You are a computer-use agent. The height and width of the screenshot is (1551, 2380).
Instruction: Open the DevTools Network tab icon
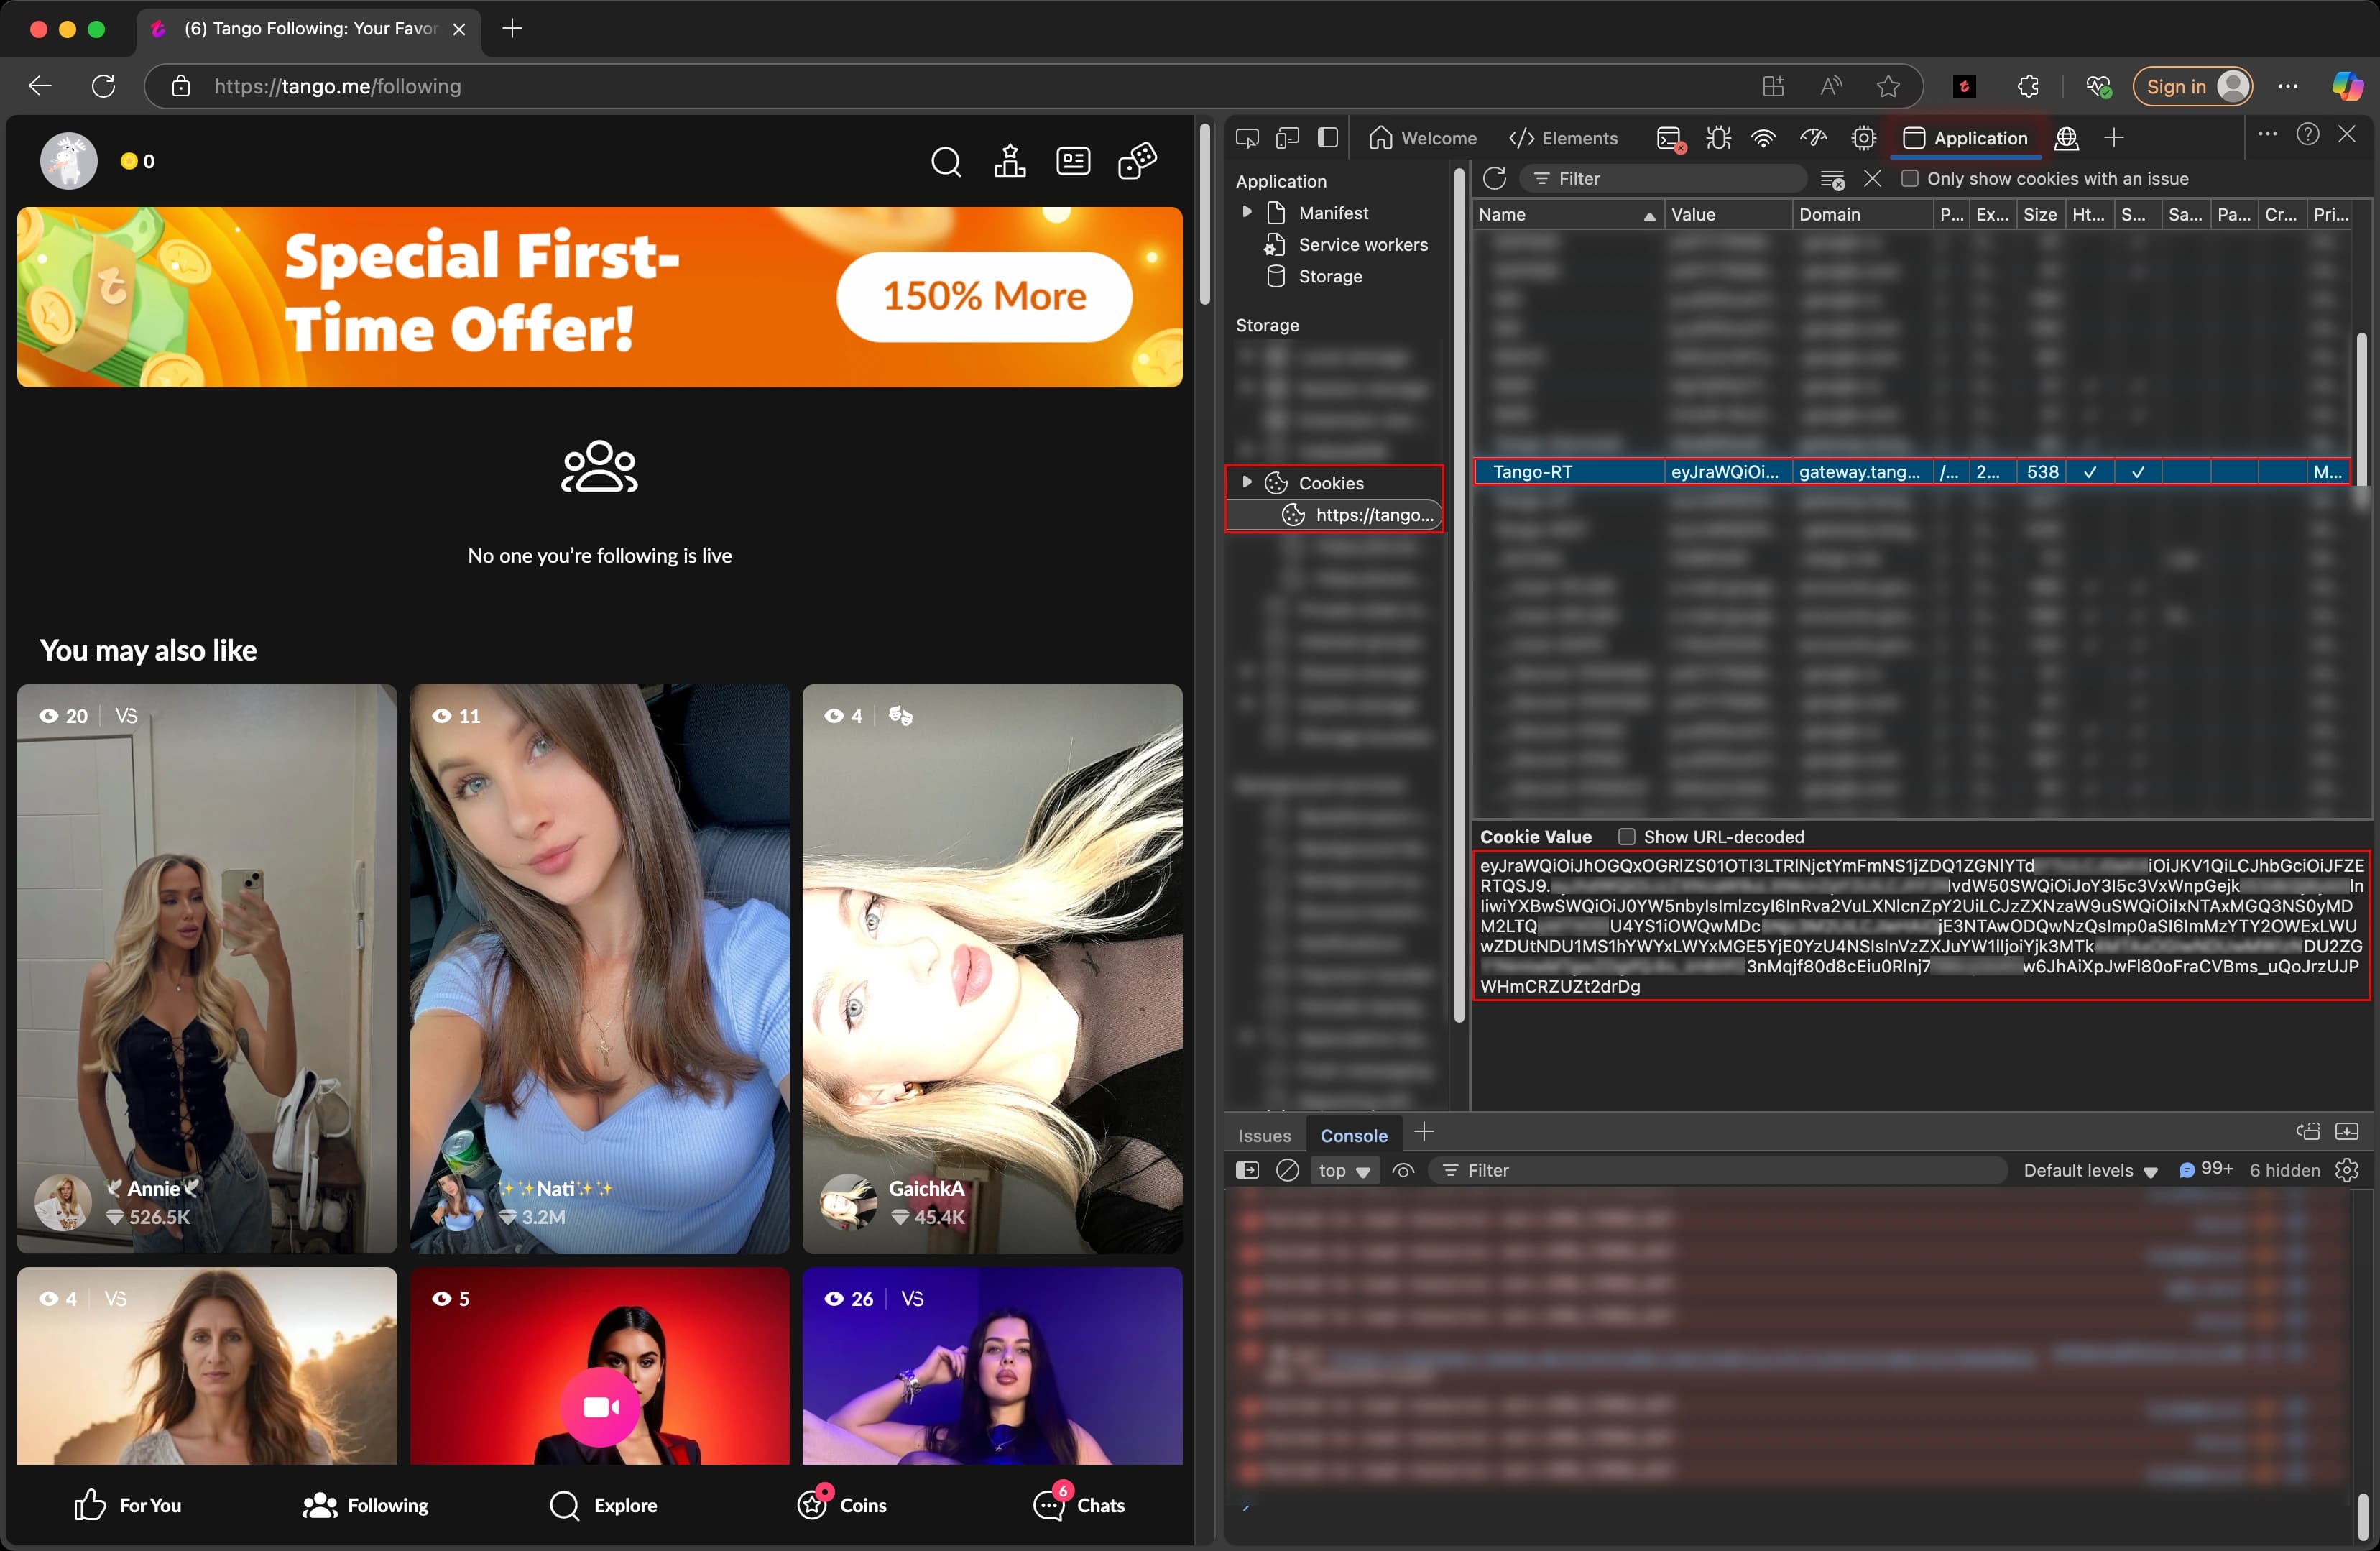1763,138
